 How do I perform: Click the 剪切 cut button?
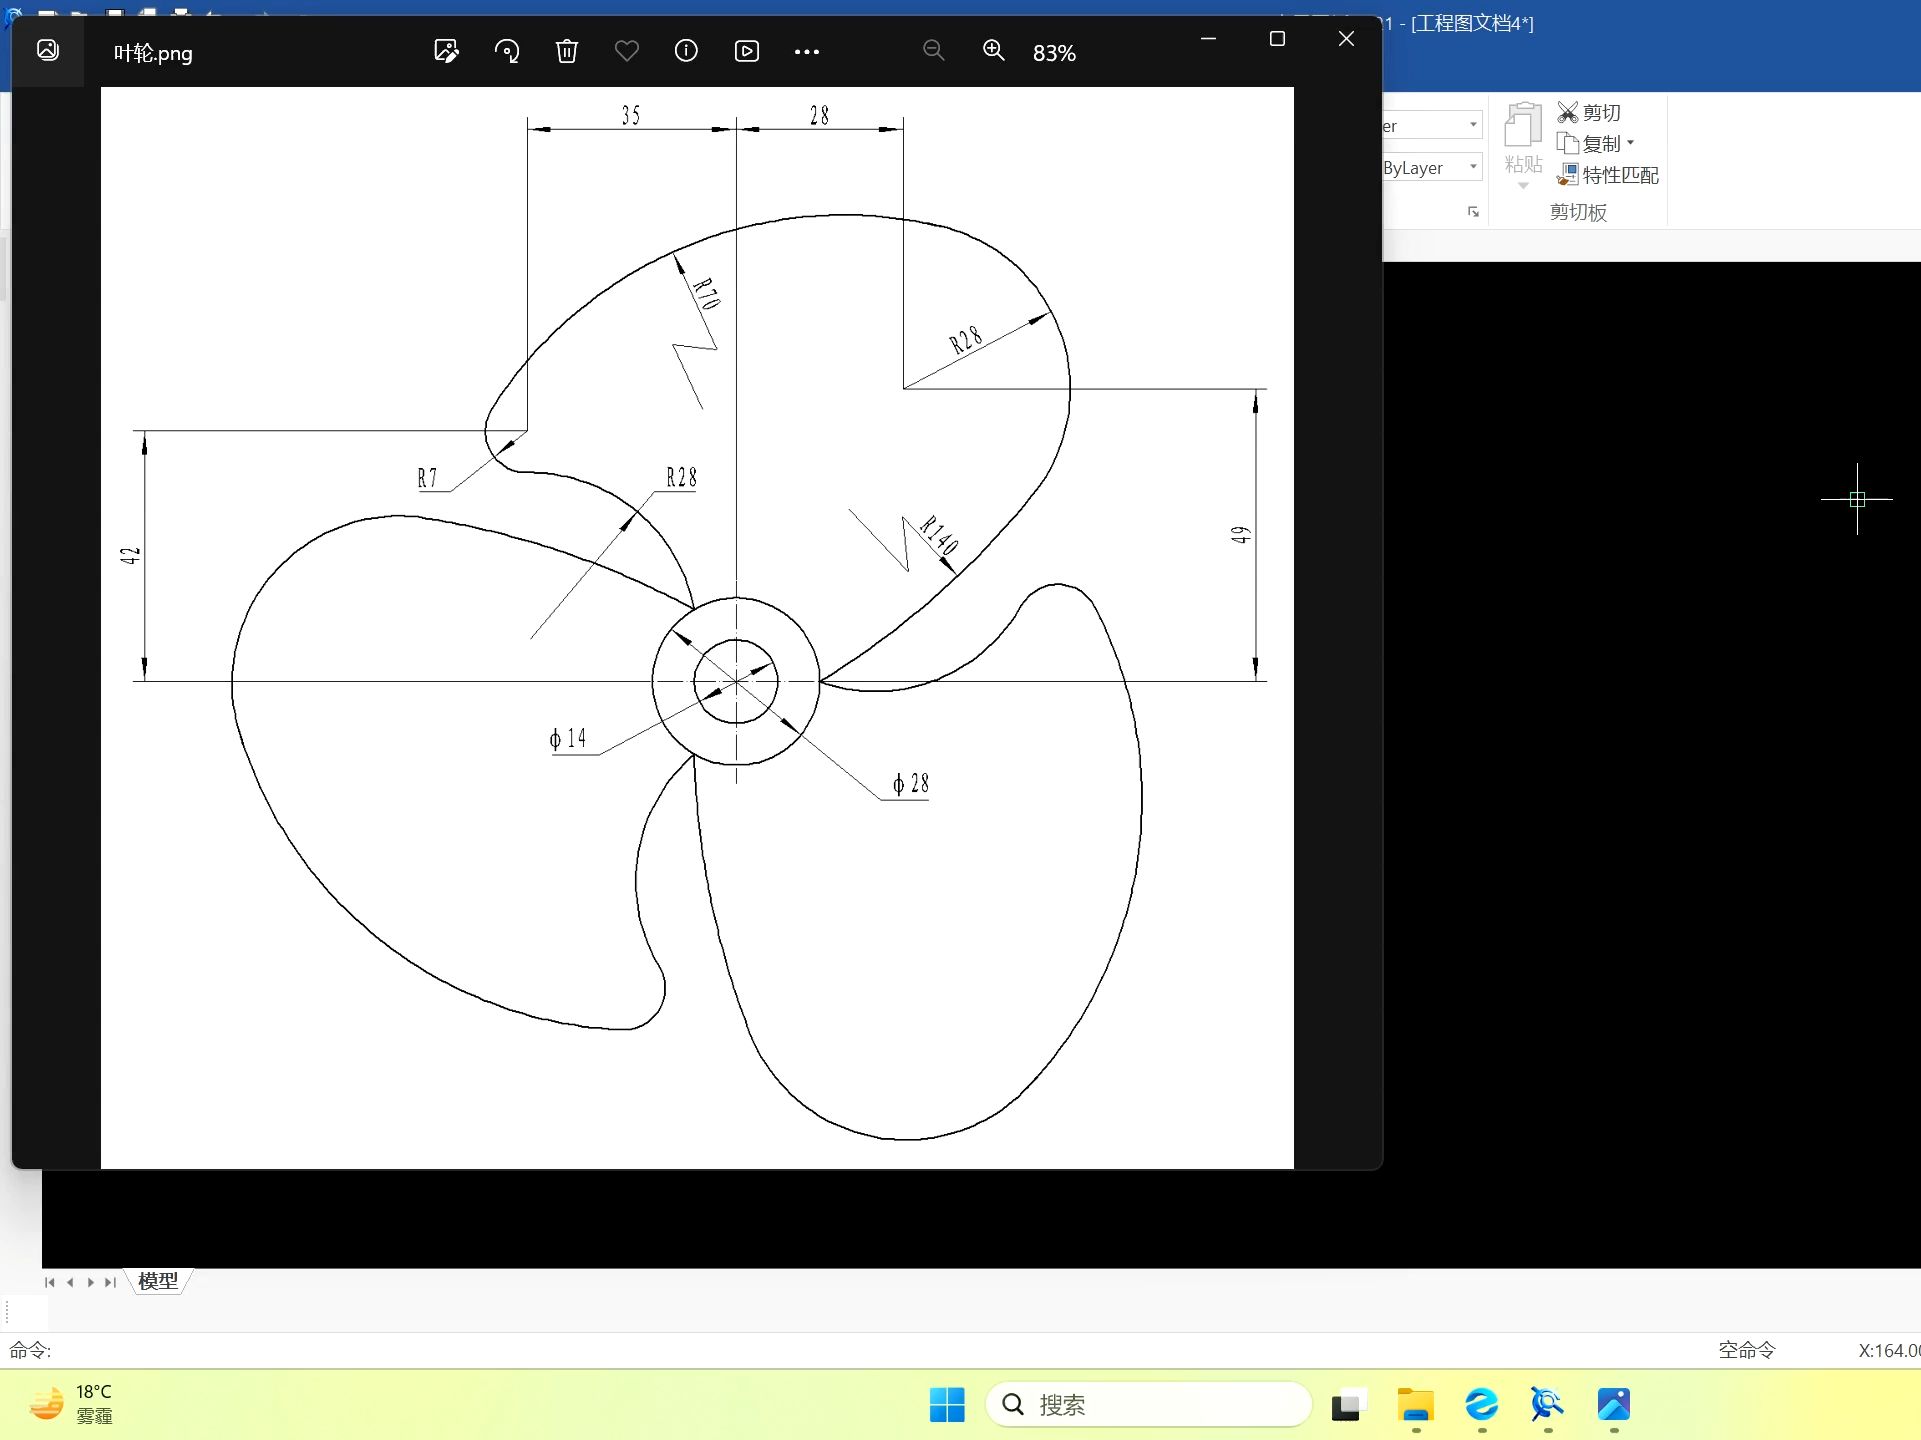tap(1589, 113)
